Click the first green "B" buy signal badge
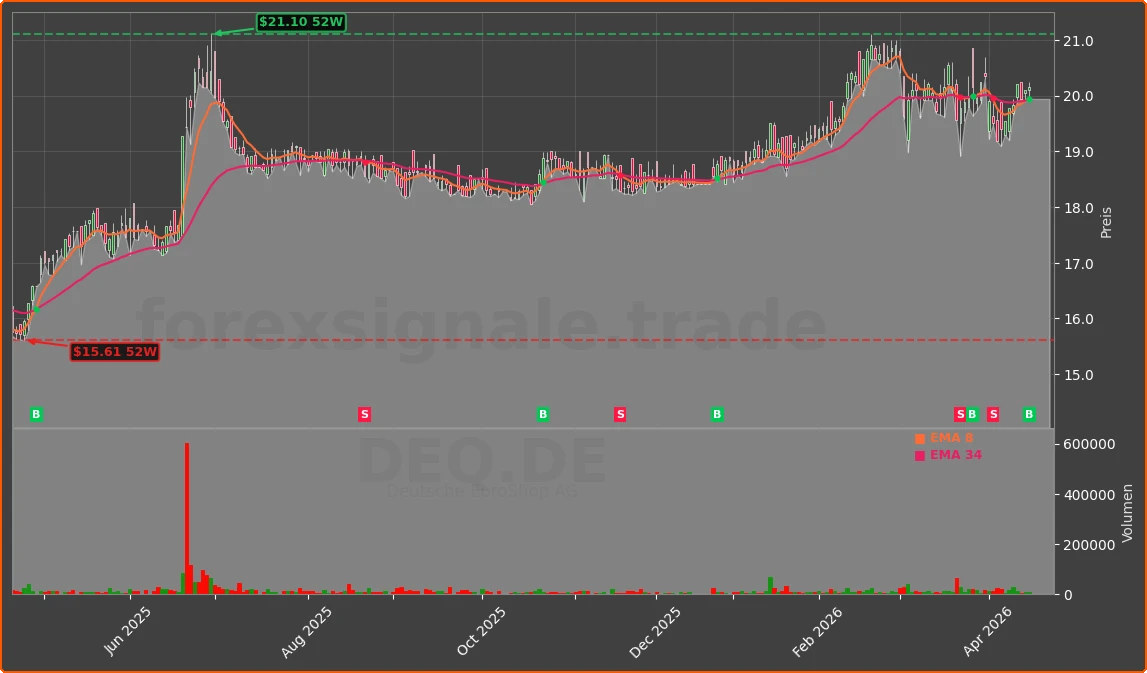 [35, 413]
